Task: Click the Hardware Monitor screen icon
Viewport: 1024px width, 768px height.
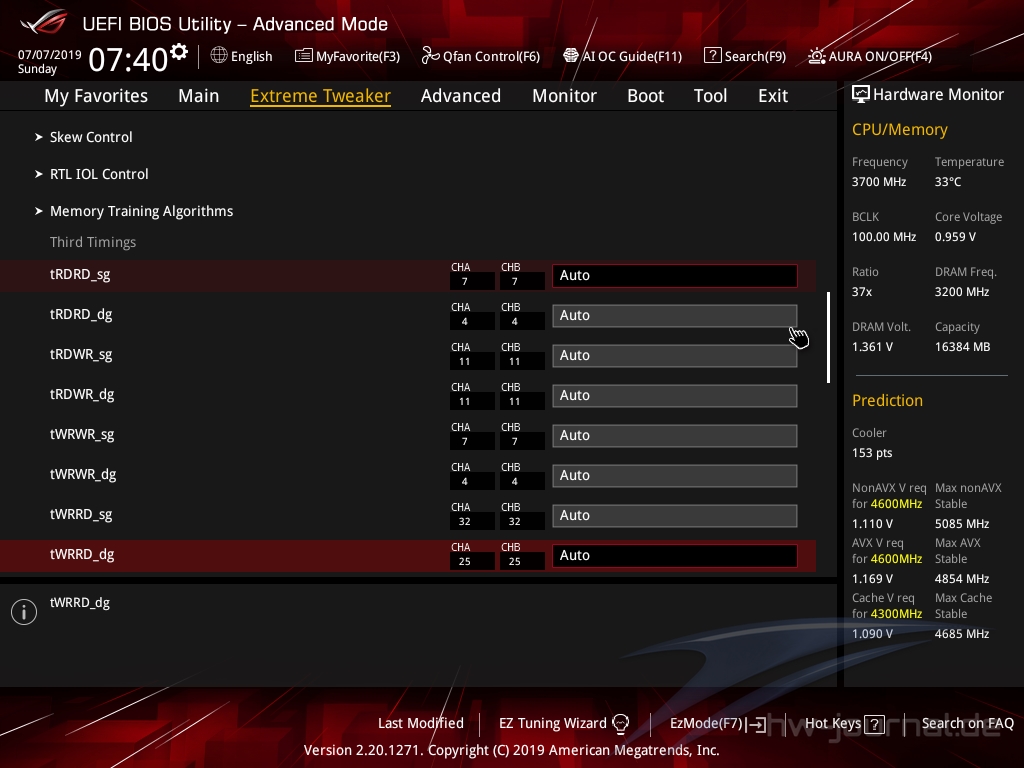Action: pos(861,95)
